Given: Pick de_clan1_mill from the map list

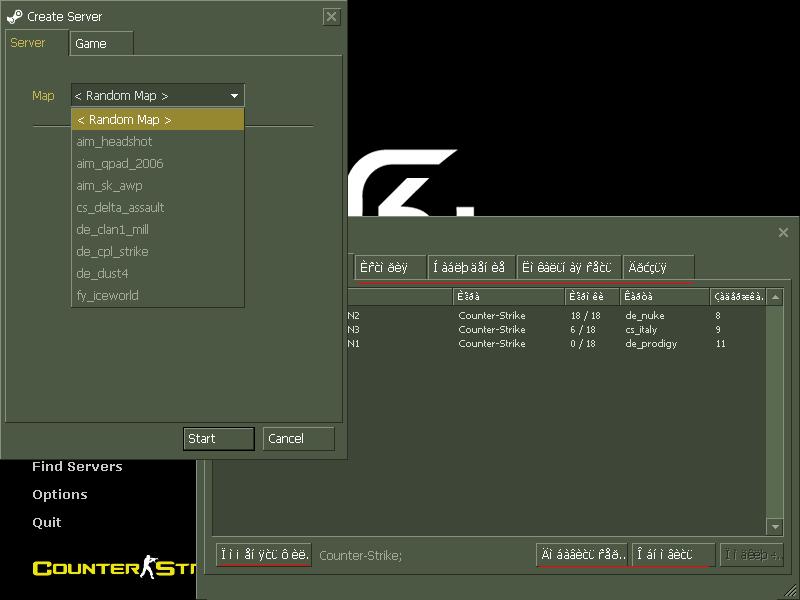Looking at the screenshot, I should point(158,230).
